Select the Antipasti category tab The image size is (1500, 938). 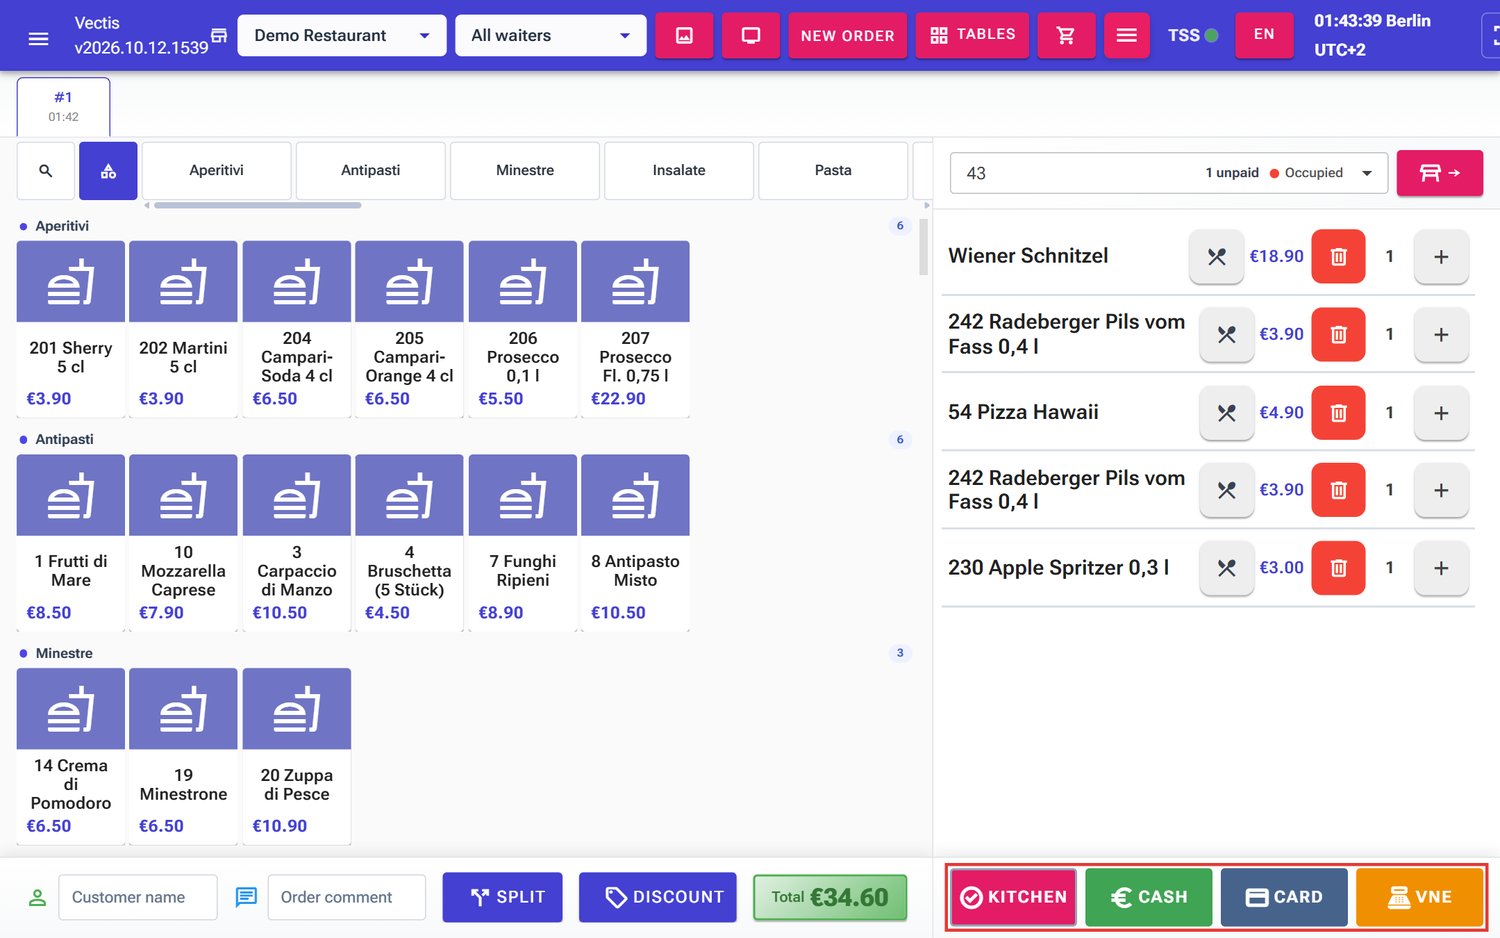pos(371,171)
